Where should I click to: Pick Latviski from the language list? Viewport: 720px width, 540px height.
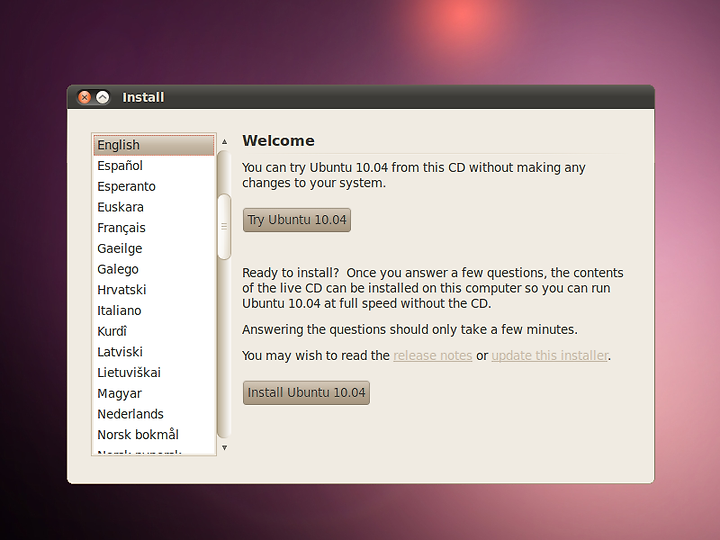point(154,352)
